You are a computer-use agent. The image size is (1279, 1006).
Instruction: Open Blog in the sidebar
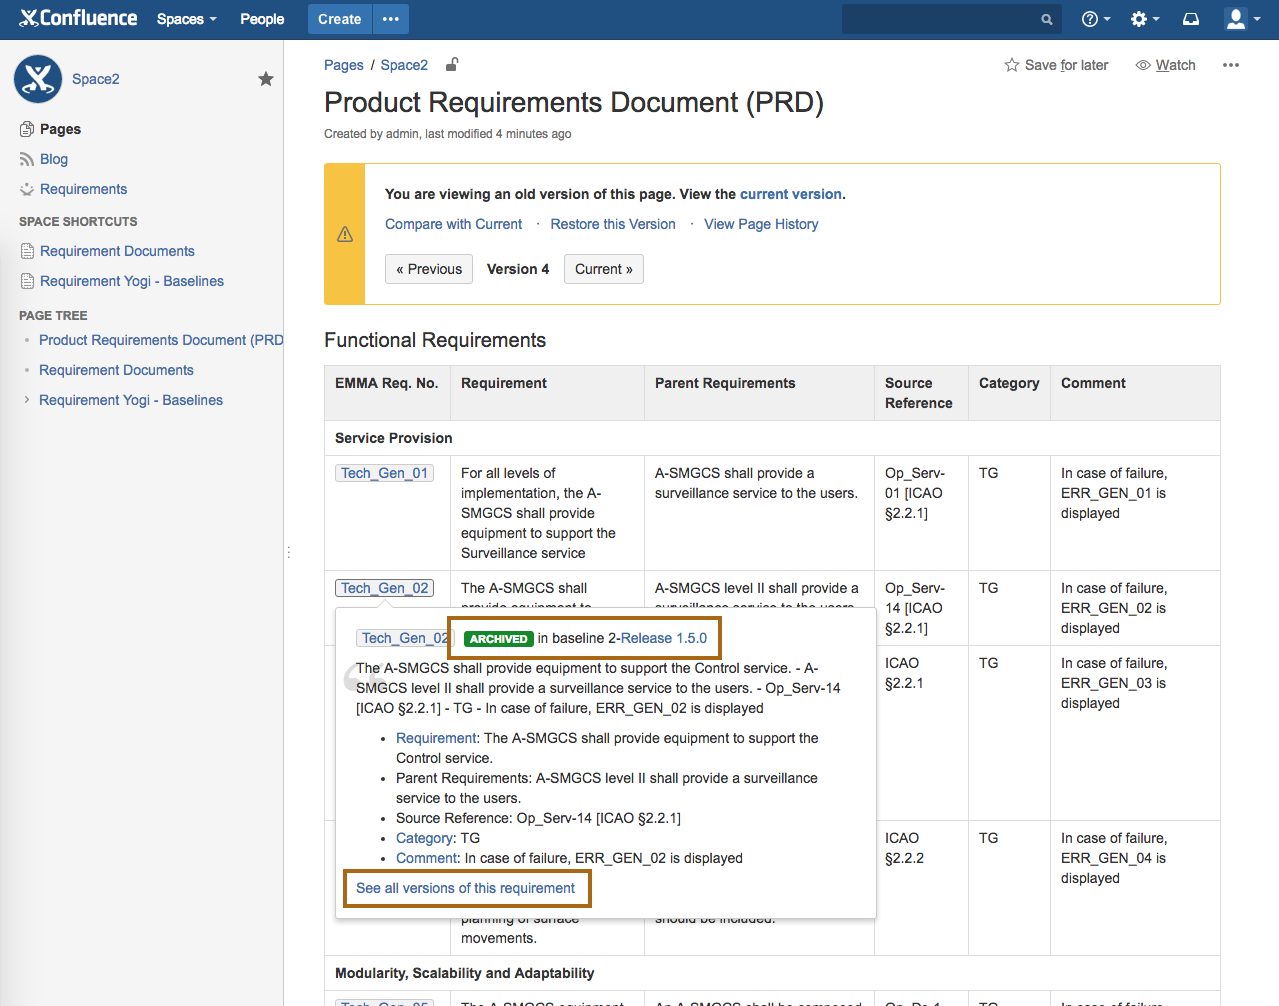pyautogui.click(x=54, y=159)
